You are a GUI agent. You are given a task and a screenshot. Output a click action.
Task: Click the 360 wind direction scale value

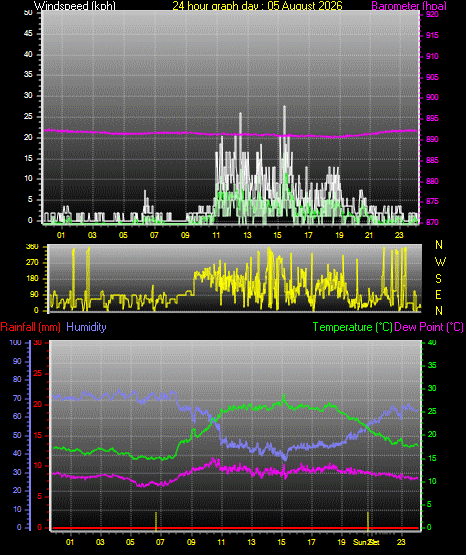point(32,247)
